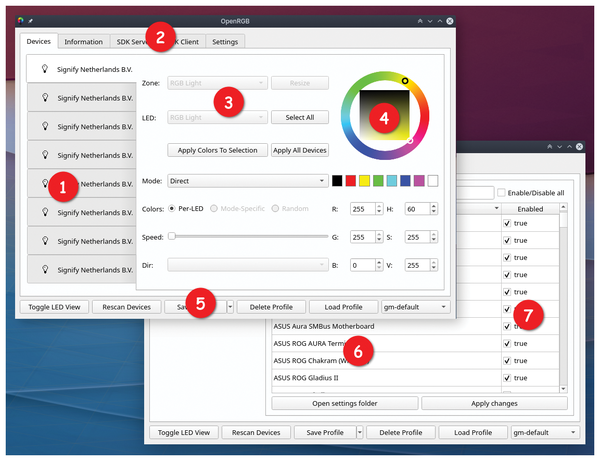Viewport: 600px width, 461px height.
Task: Click keep-above arrow icon in OpenRGB title bar
Action: (x=420, y=21)
